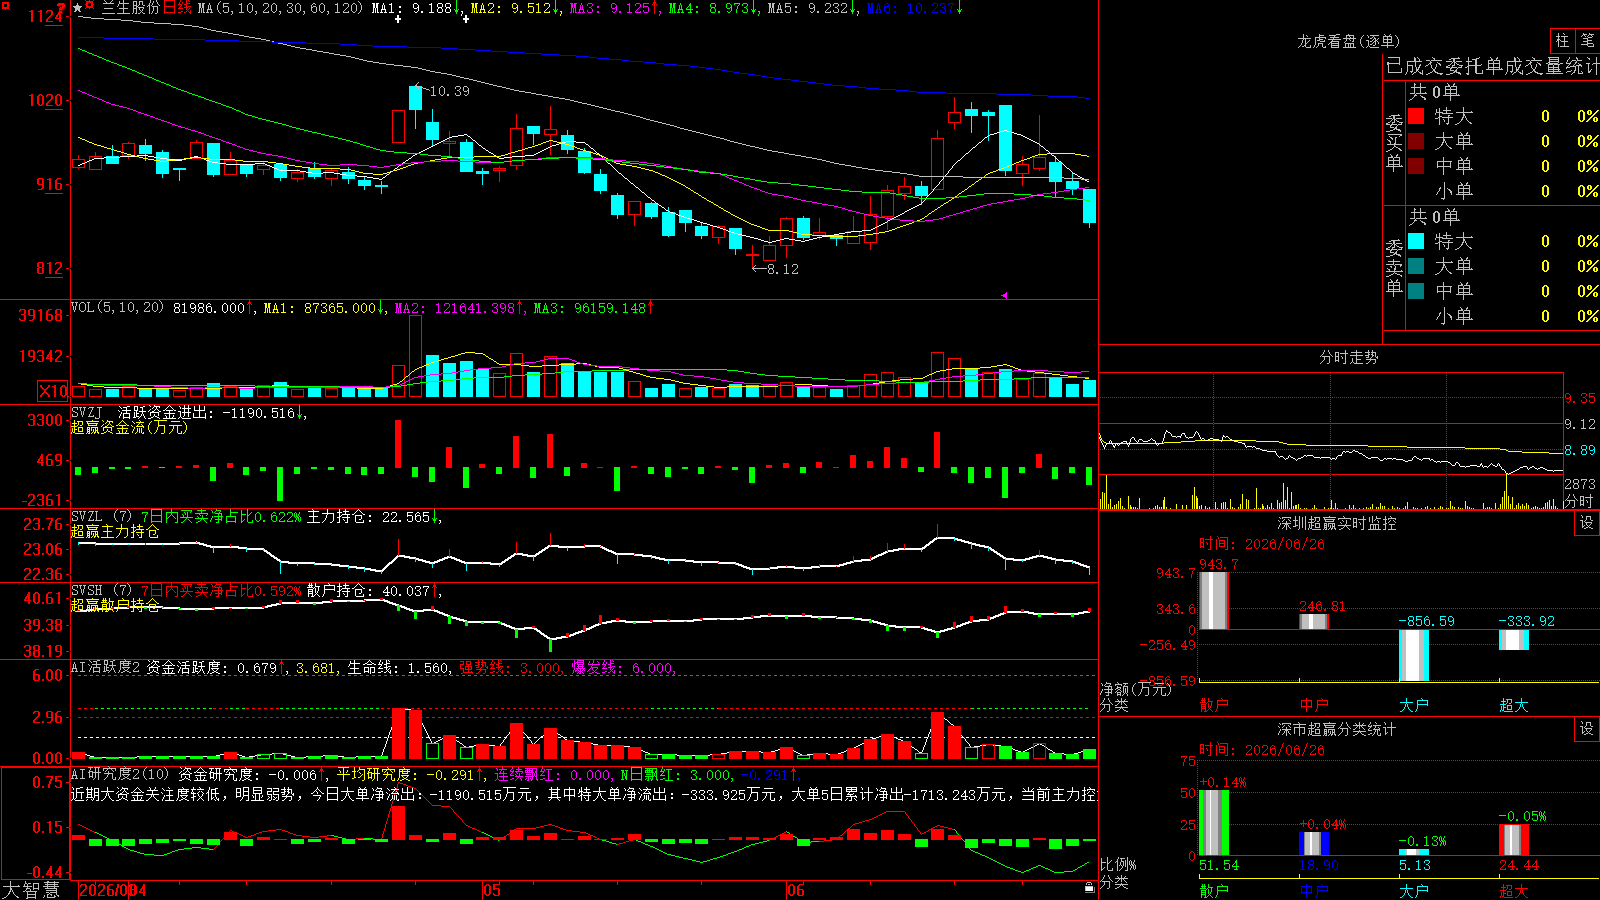Click the 活跃资金进出: -1190.516 readout
This screenshot has height=900, width=1600.
coord(207,413)
